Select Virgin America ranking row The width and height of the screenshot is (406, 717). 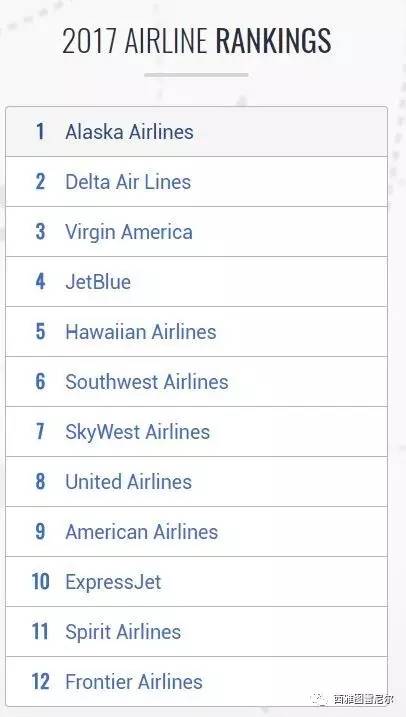196,231
